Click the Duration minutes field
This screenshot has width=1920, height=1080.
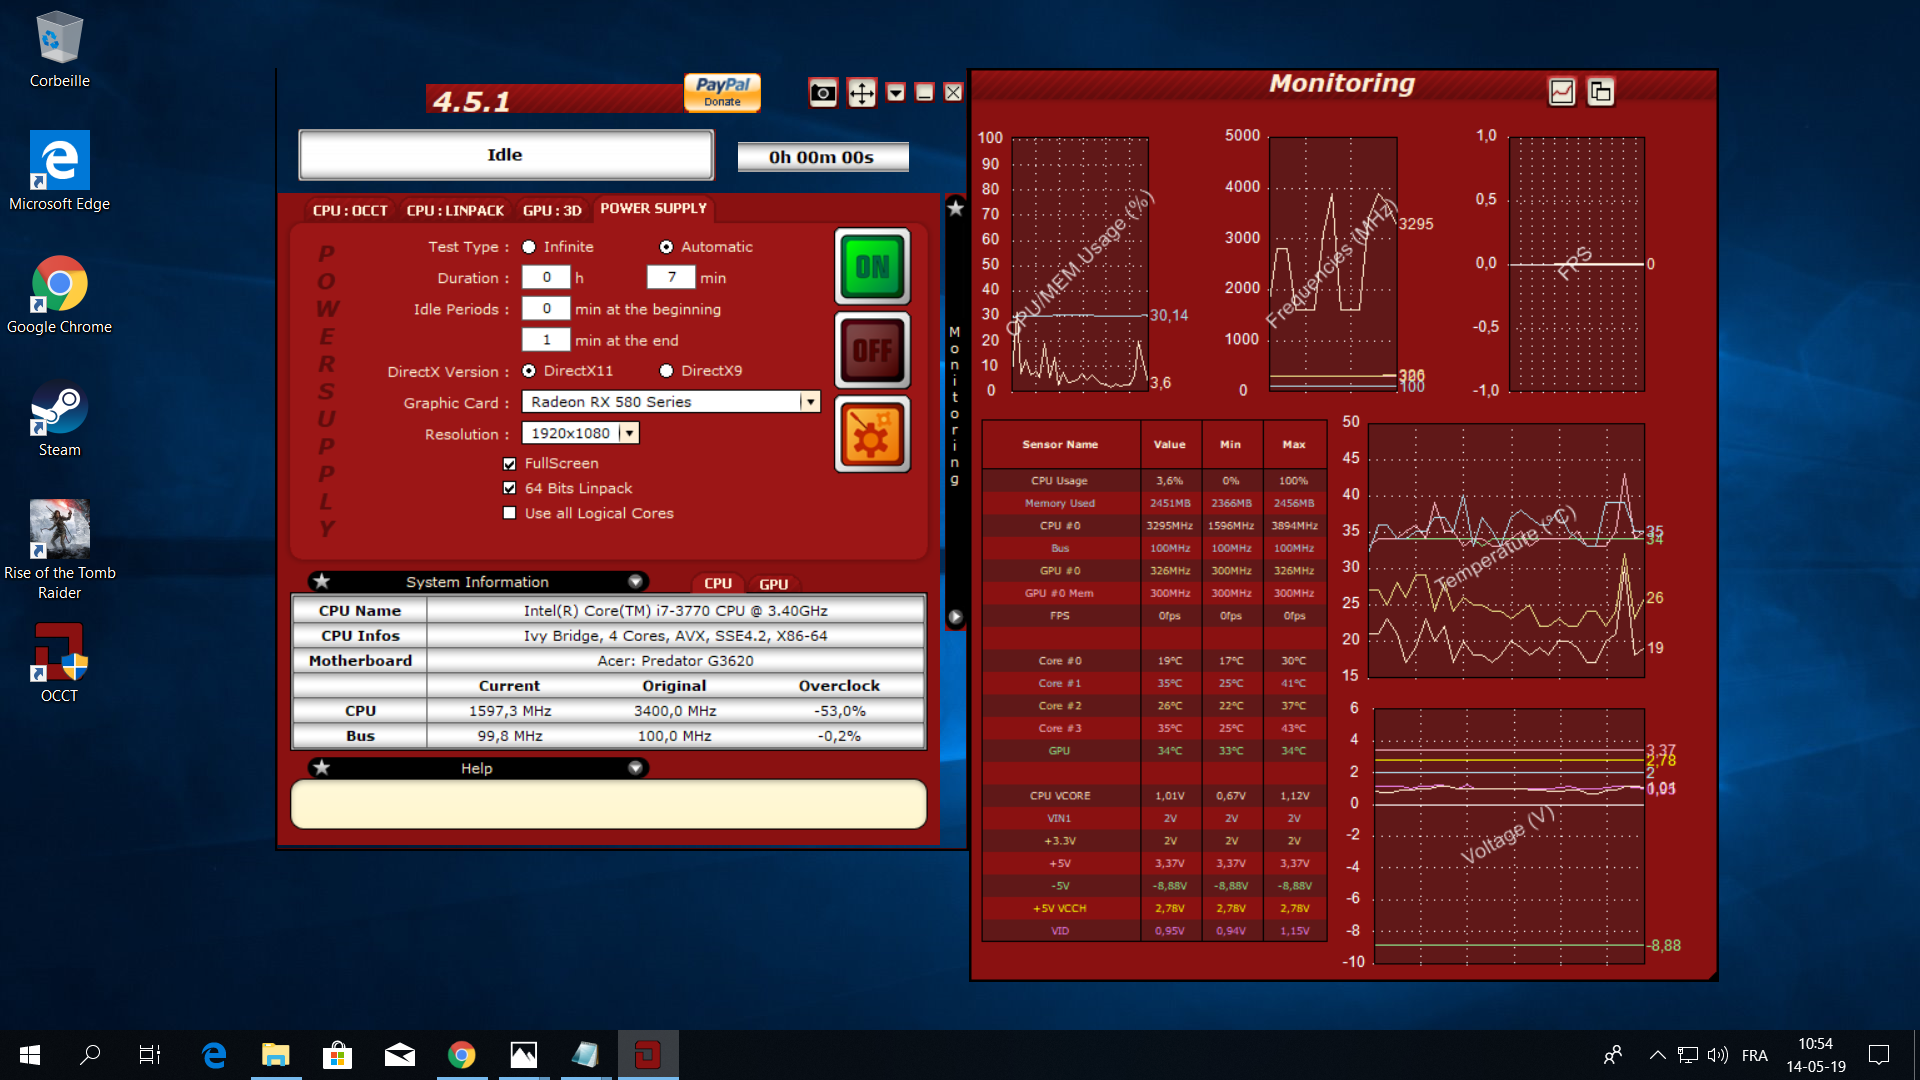point(671,277)
